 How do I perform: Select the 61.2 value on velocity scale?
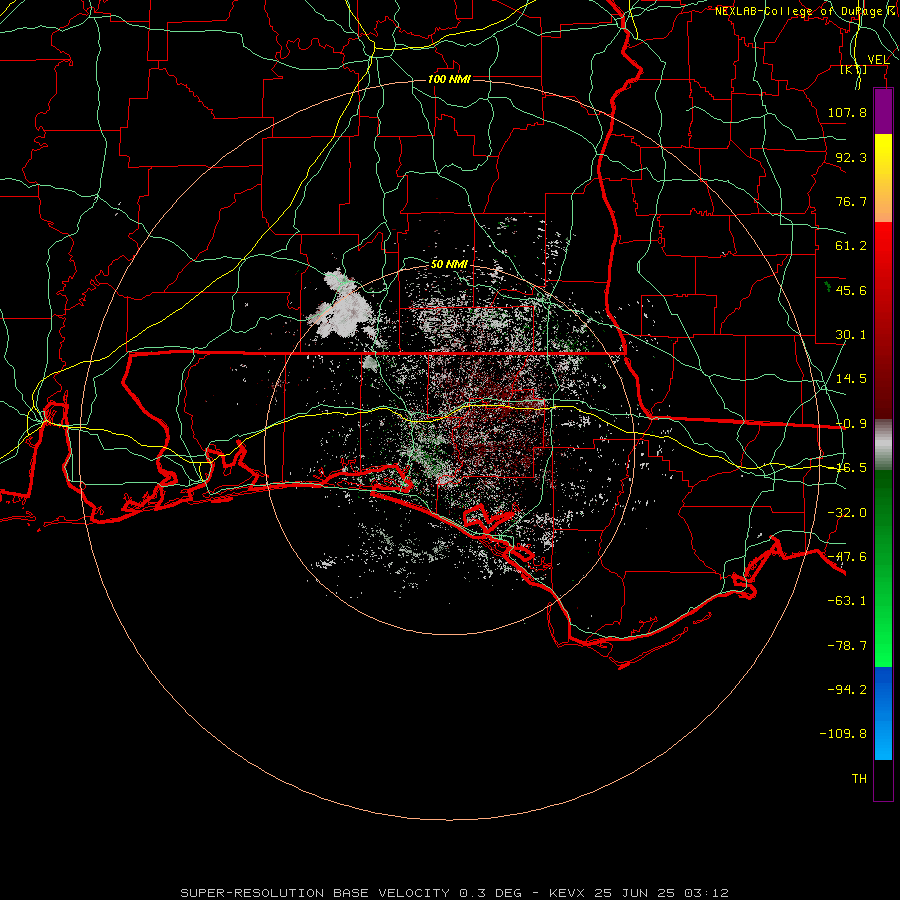coord(851,246)
